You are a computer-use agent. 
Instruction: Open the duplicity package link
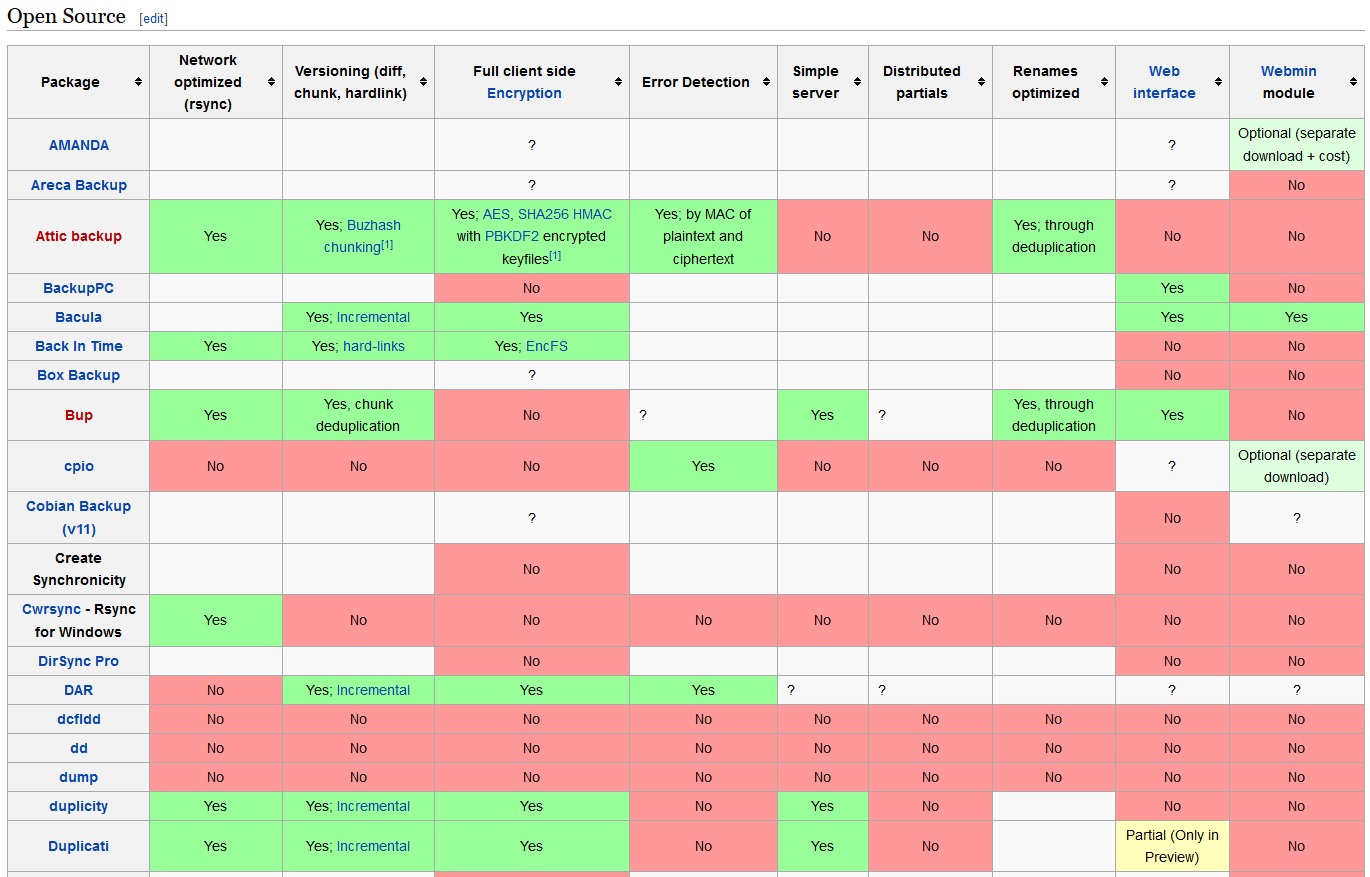tap(79, 806)
